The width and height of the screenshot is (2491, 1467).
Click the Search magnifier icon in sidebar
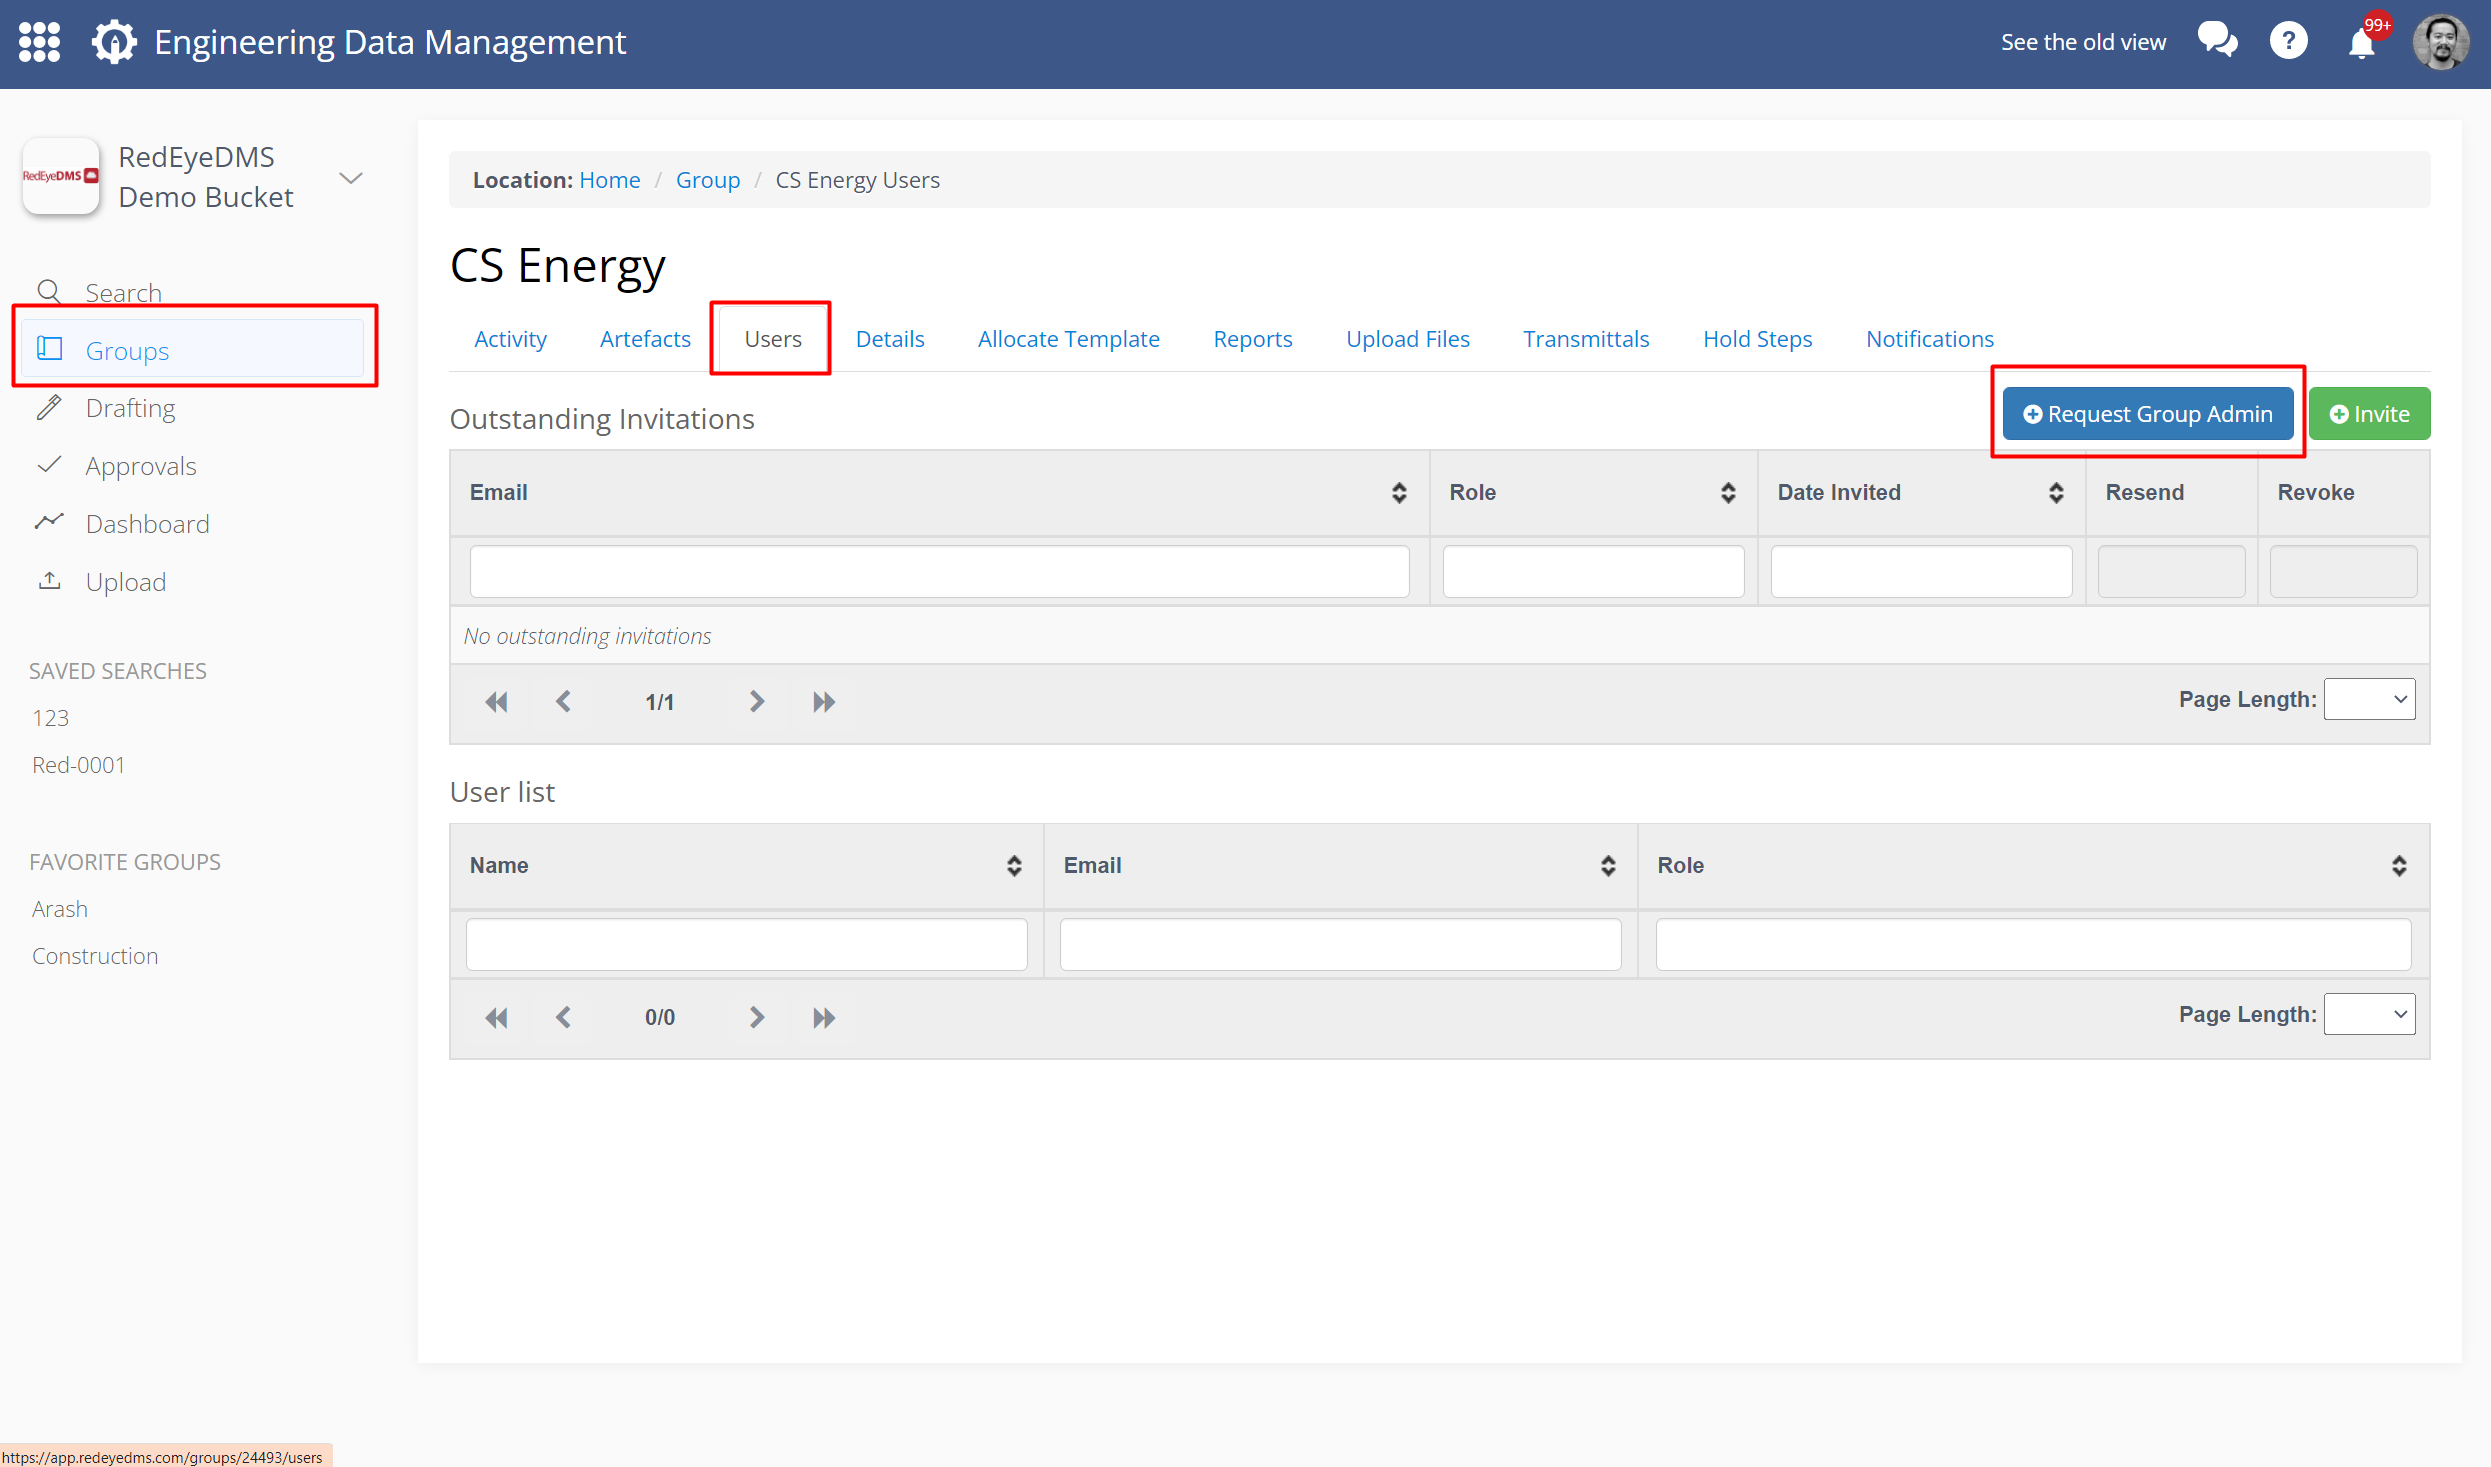[49, 292]
